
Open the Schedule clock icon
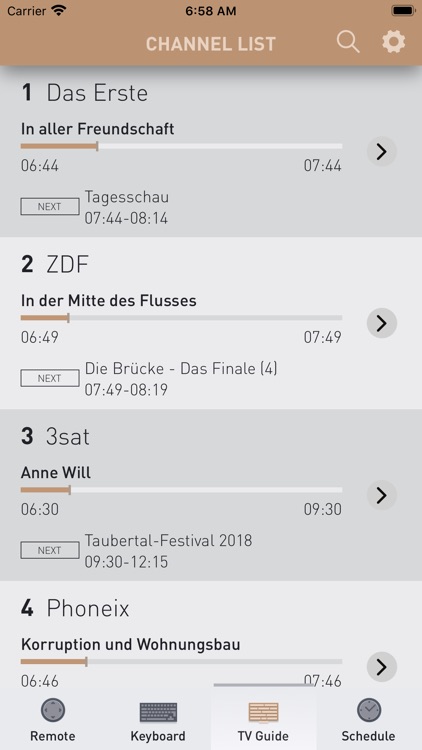(x=369, y=710)
